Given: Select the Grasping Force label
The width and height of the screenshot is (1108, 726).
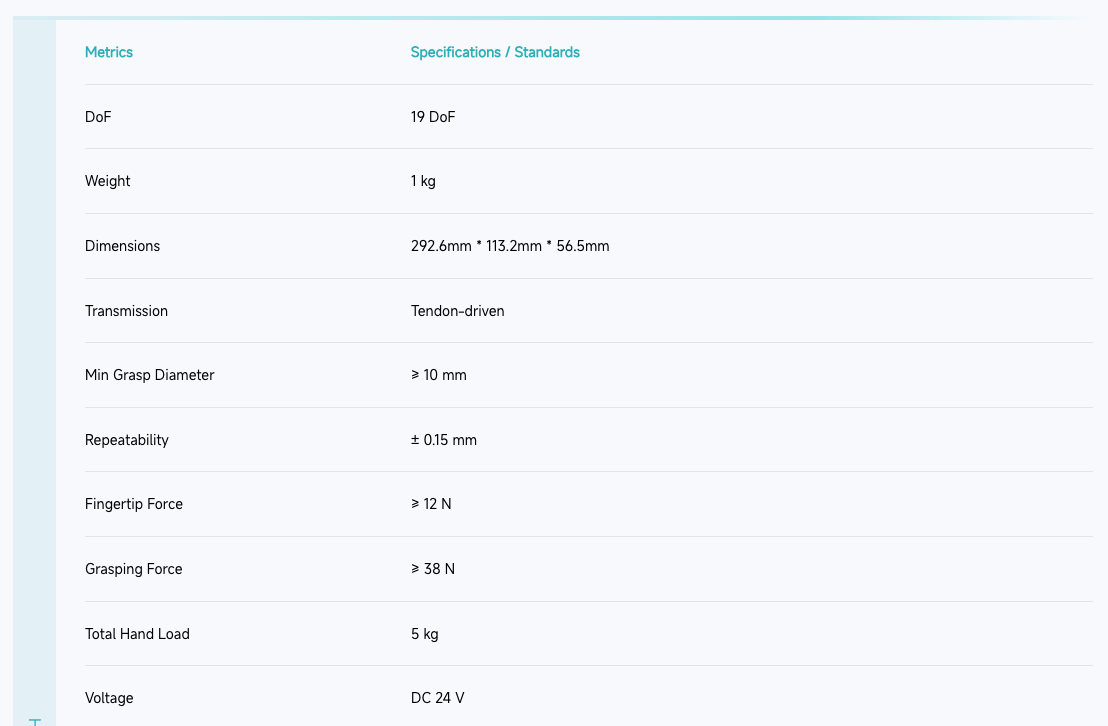Looking at the screenshot, I should point(134,569).
